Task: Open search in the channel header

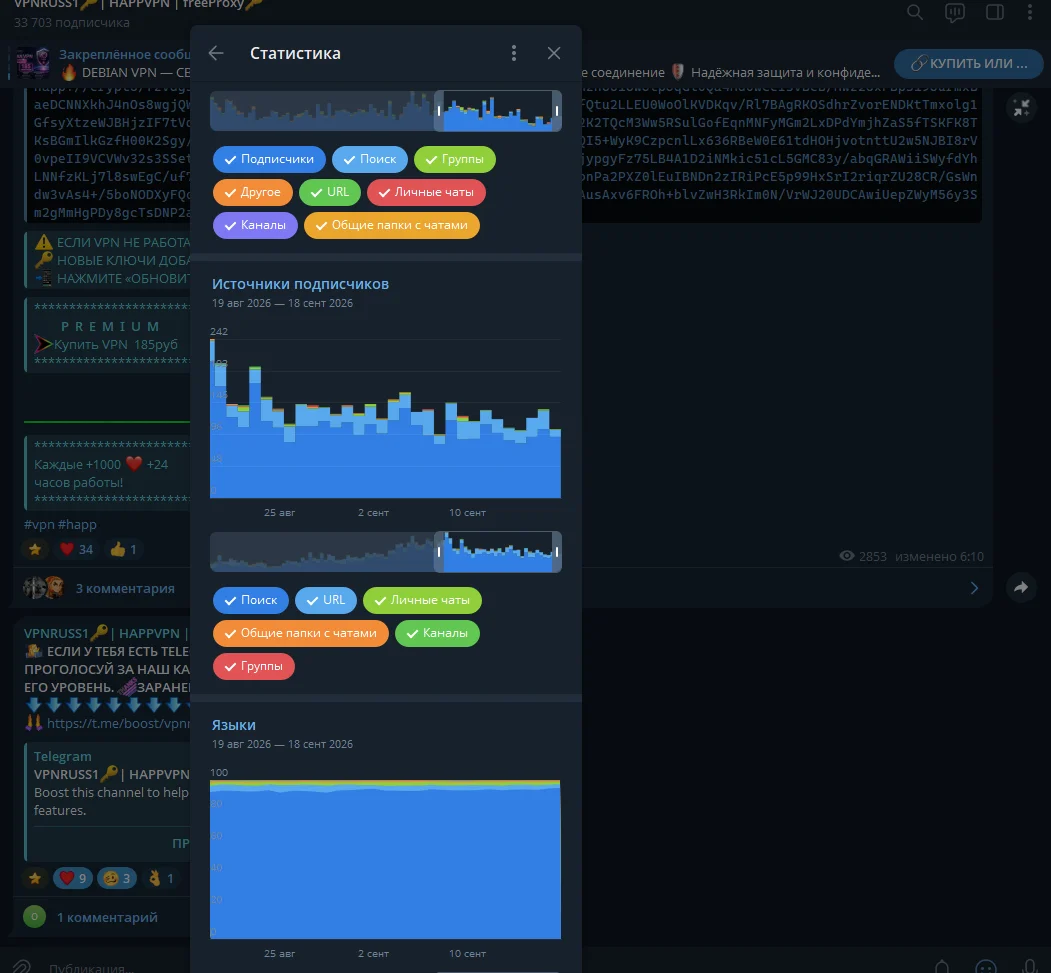Action: point(915,12)
